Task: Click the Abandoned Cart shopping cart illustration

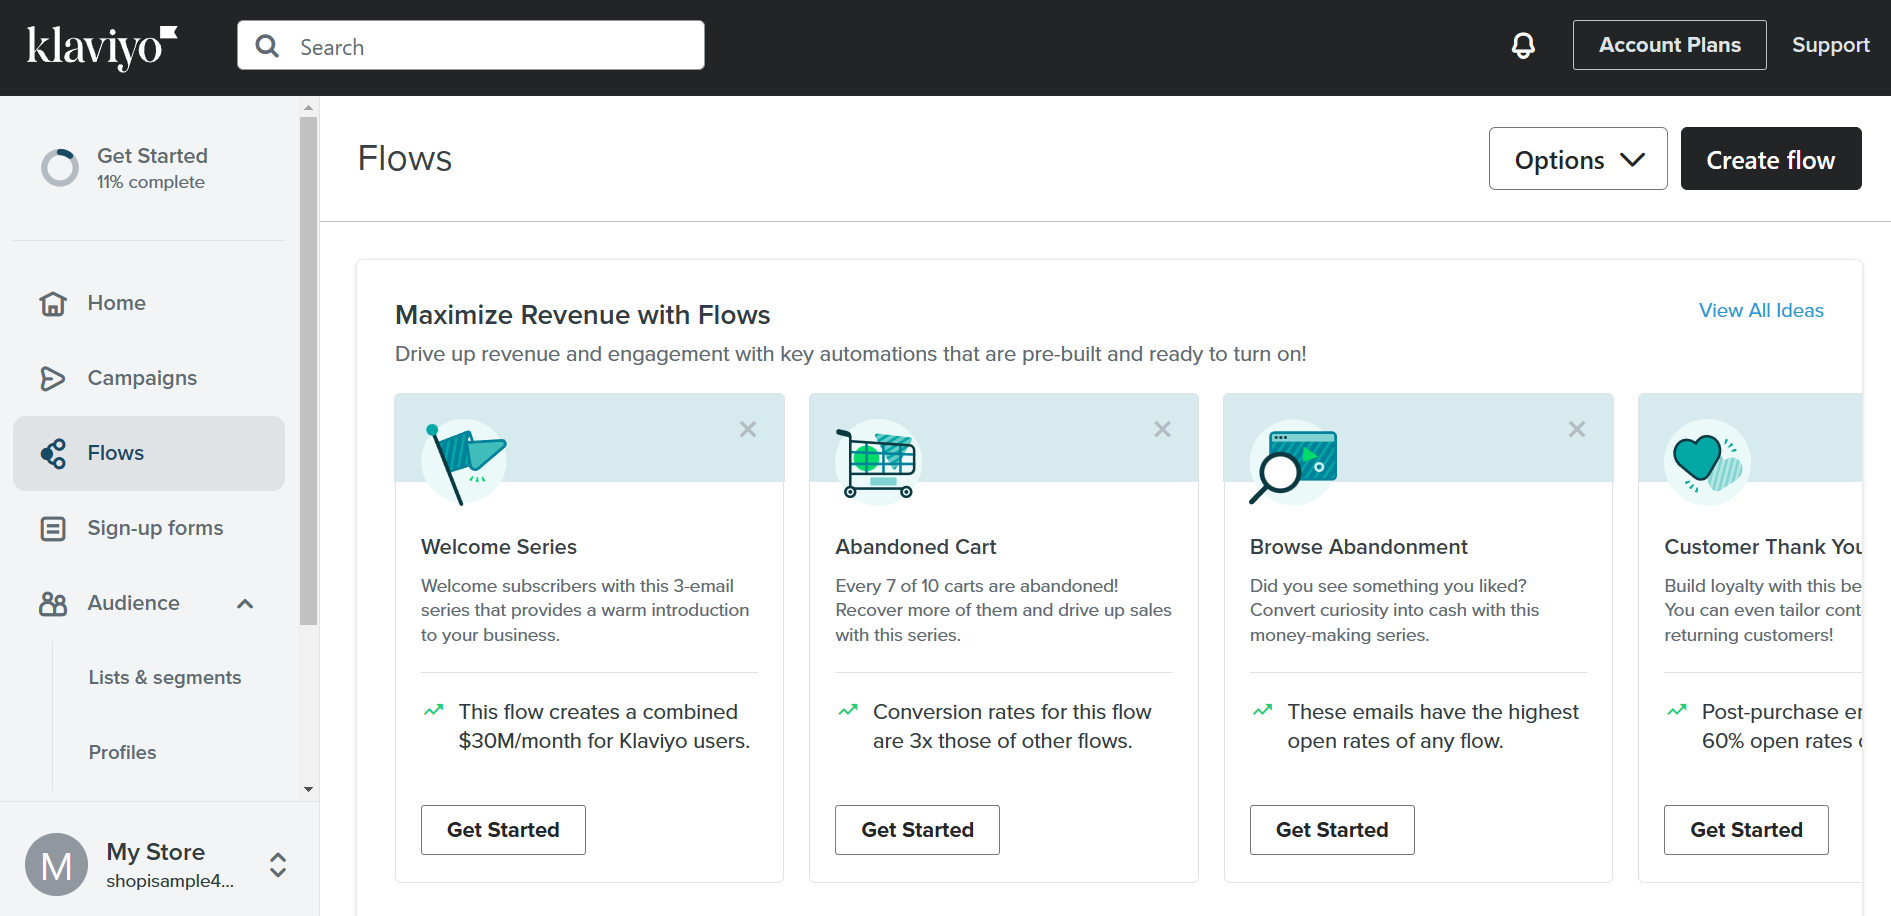Action: [x=878, y=462]
